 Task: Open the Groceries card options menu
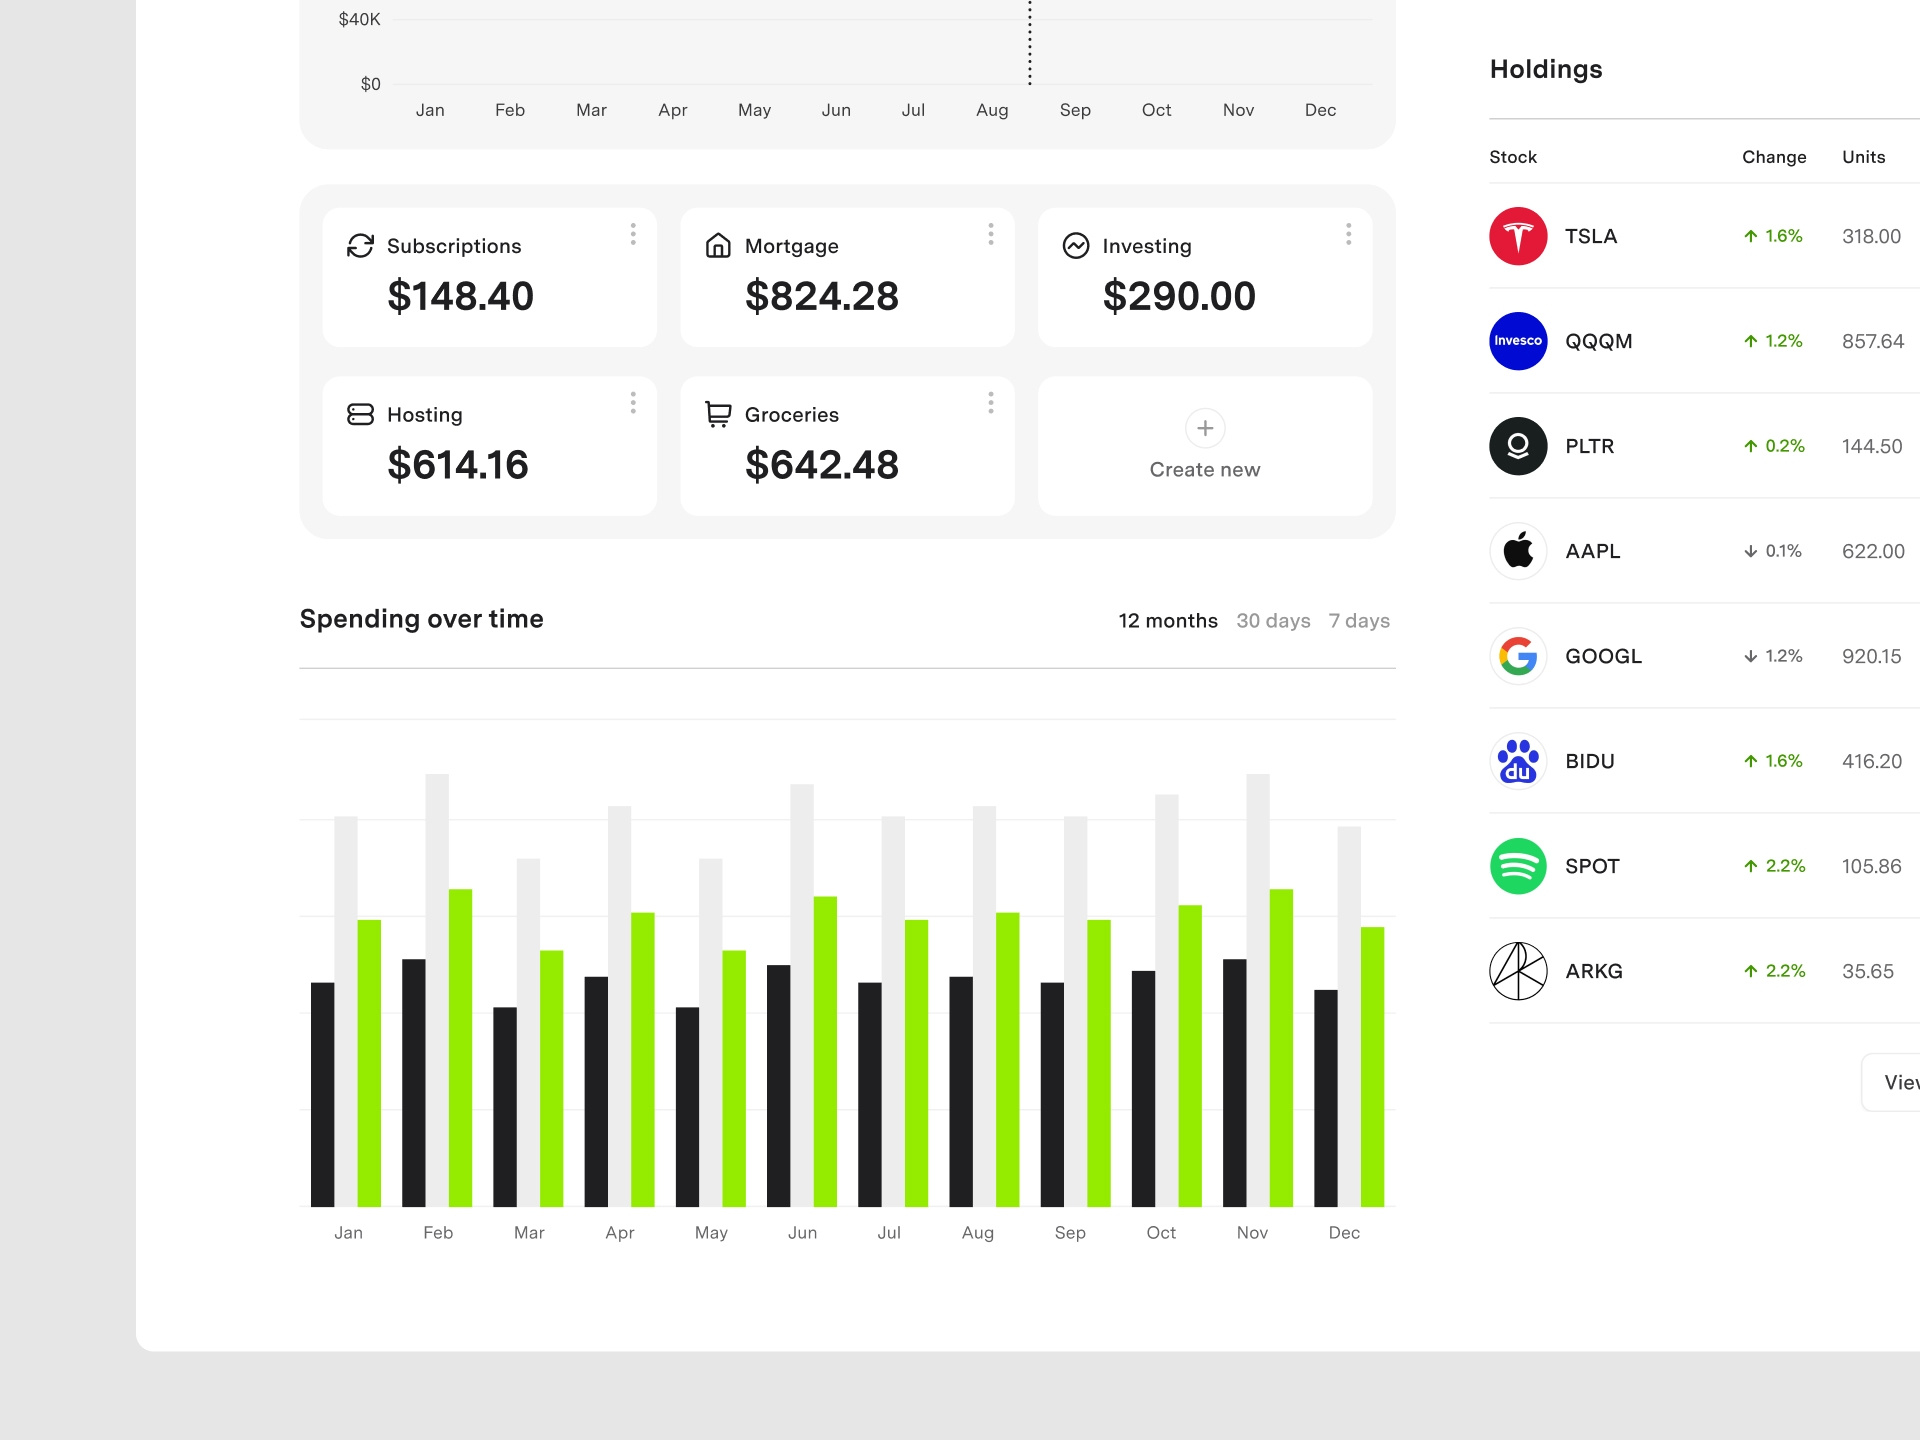tap(990, 403)
